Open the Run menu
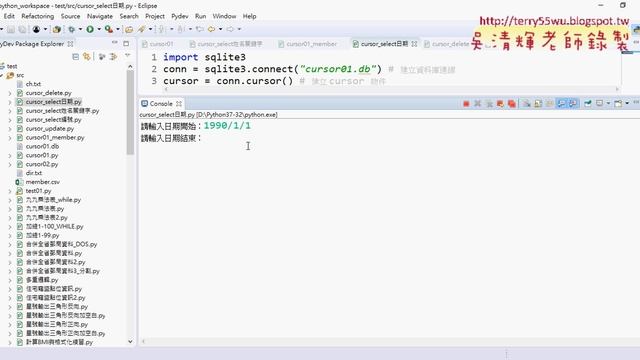The height and width of the screenshot is (360, 640). pyautogui.click(x=200, y=16)
